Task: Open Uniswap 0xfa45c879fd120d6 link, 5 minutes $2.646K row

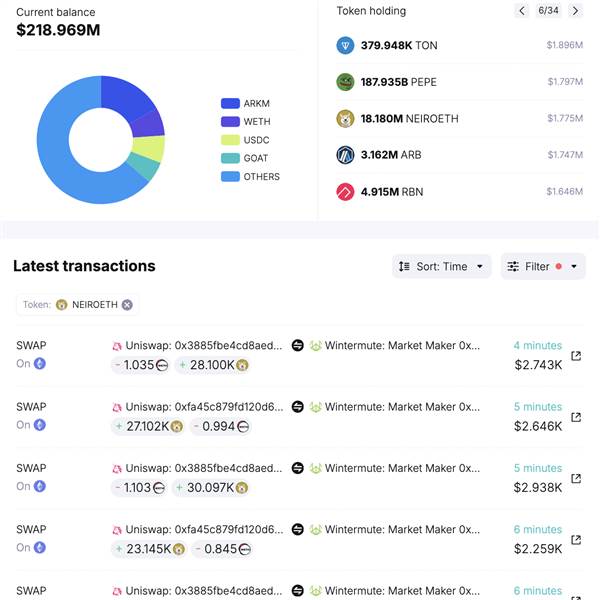Action: (204, 407)
